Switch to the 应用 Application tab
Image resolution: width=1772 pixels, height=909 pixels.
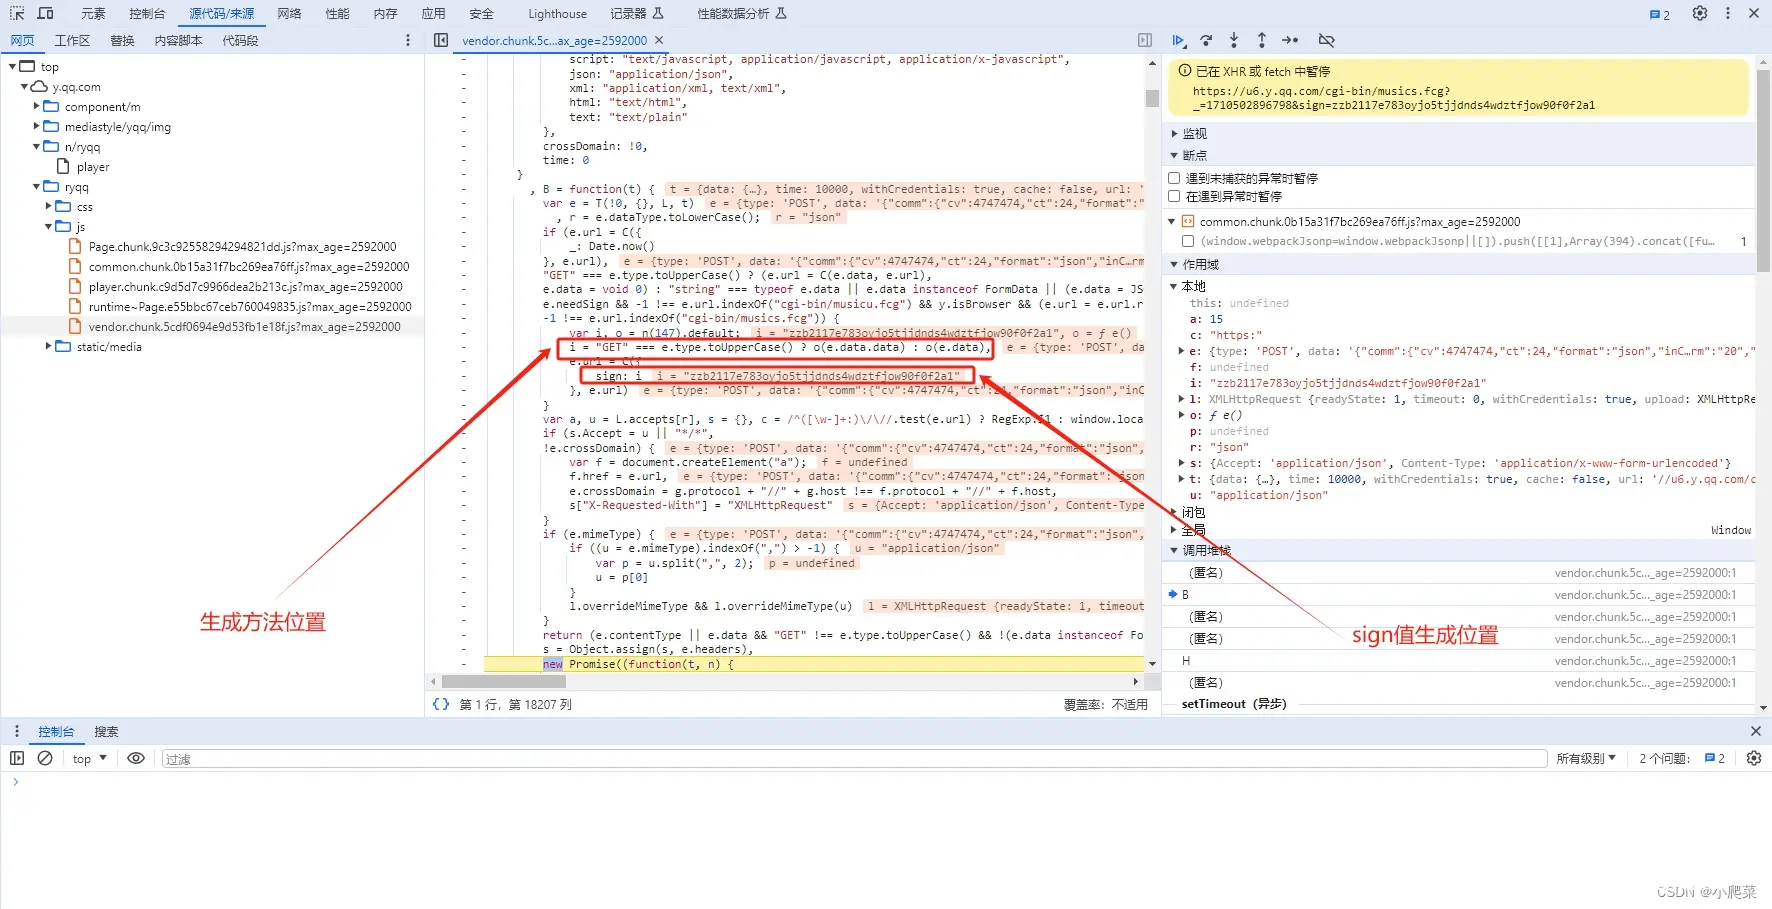pyautogui.click(x=433, y=13)
